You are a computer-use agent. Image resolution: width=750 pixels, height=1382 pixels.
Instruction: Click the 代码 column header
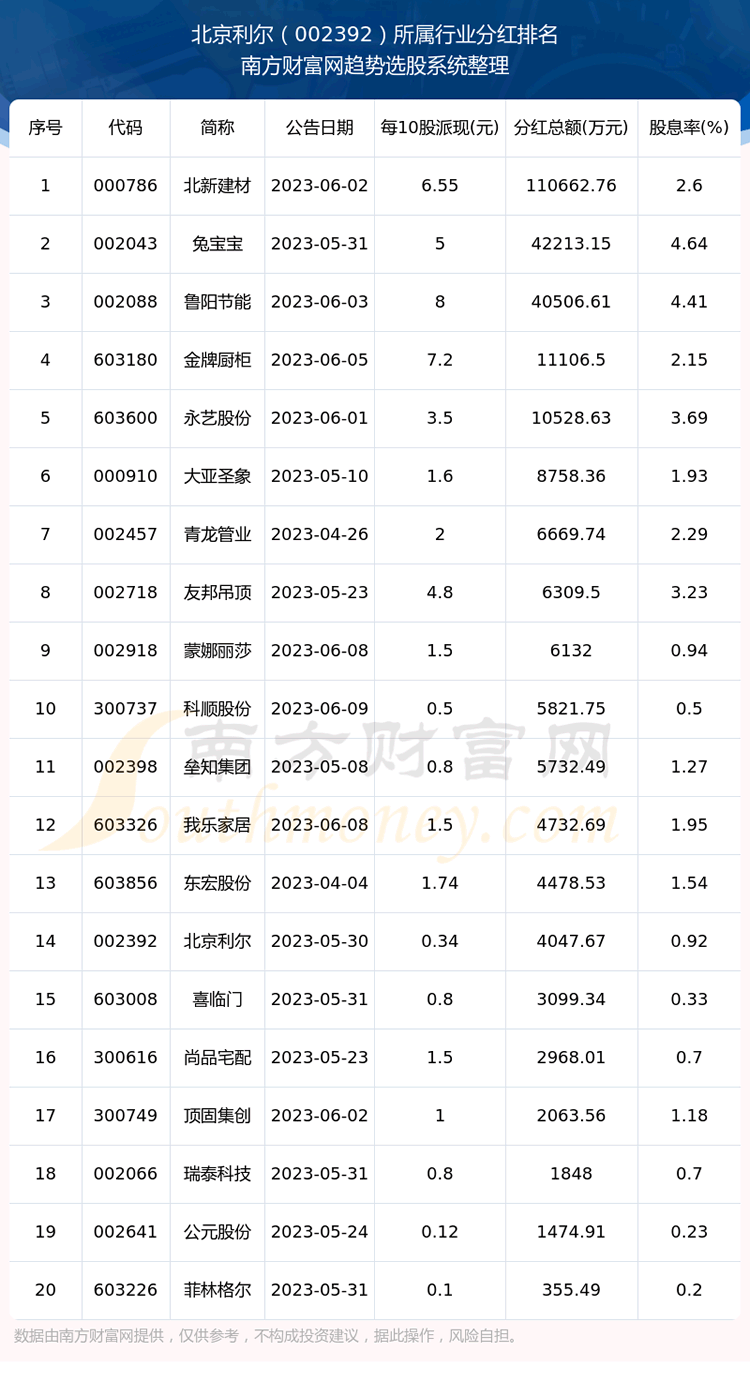tap(125, 128)
